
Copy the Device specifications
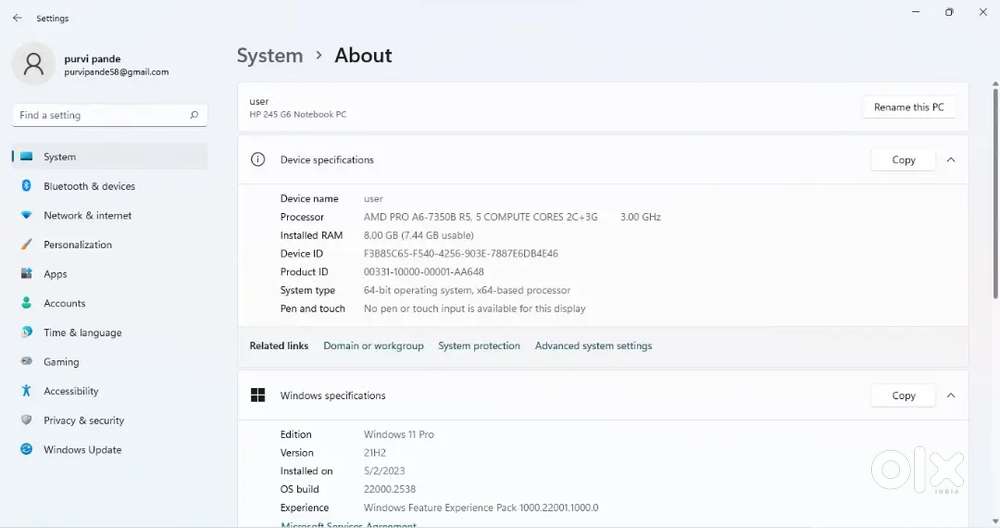(903, 160)
